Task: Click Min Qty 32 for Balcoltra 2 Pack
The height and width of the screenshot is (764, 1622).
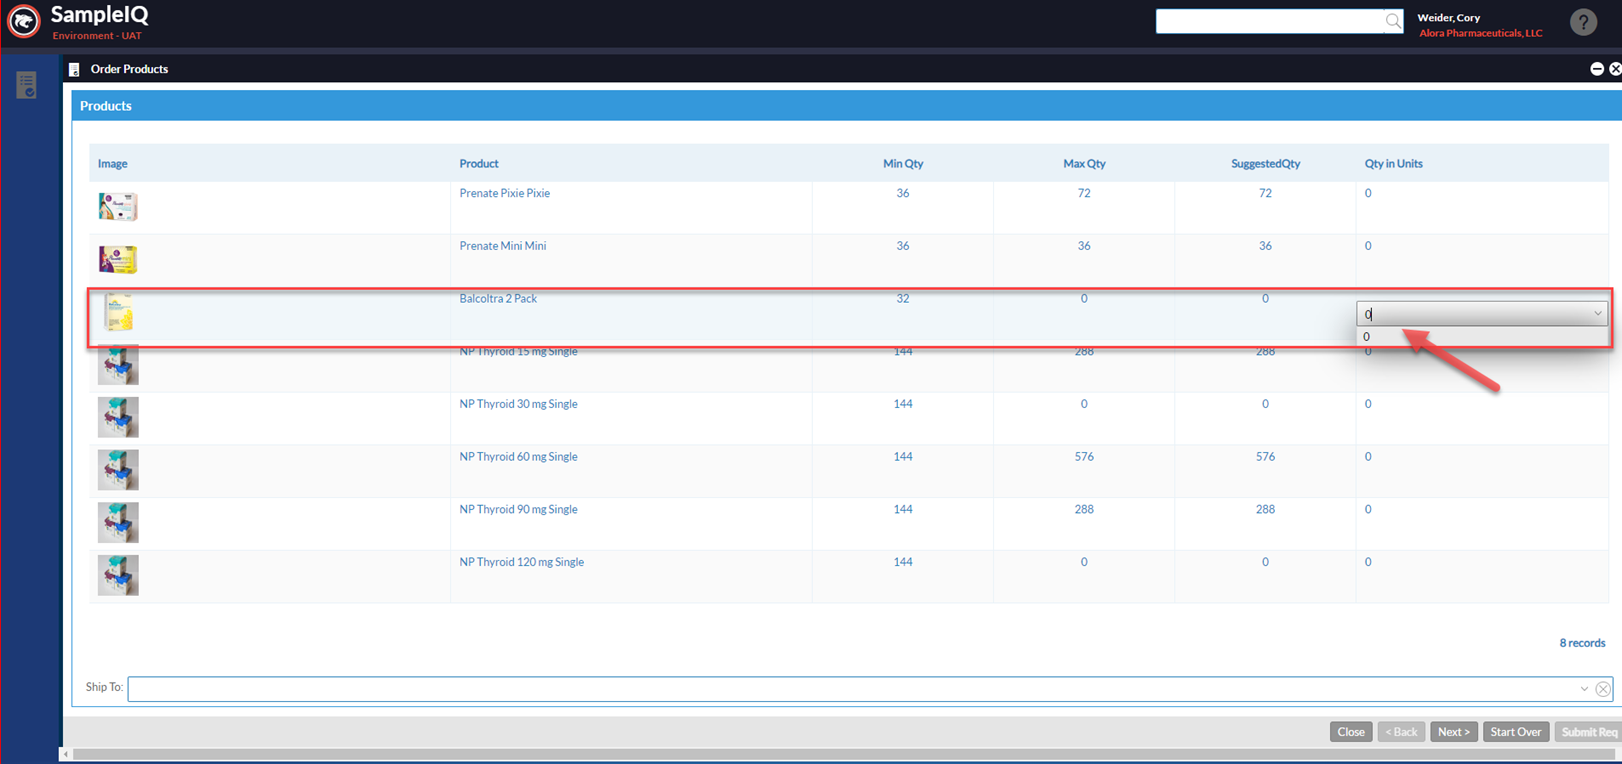Action: (x=903, y=299)
